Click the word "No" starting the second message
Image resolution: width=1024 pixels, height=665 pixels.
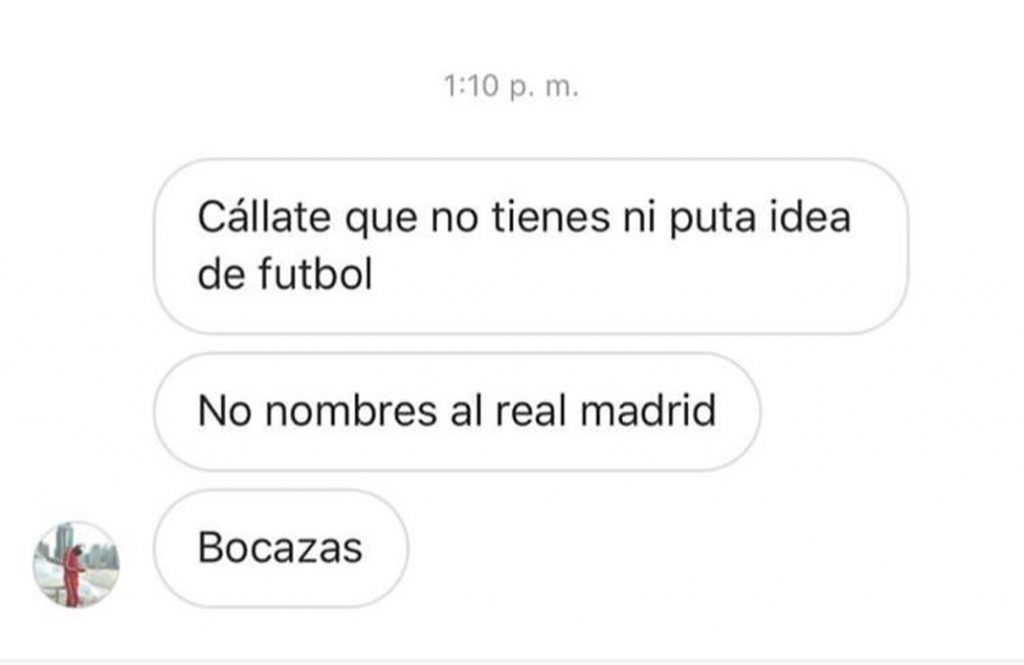(x=225, y=412)
